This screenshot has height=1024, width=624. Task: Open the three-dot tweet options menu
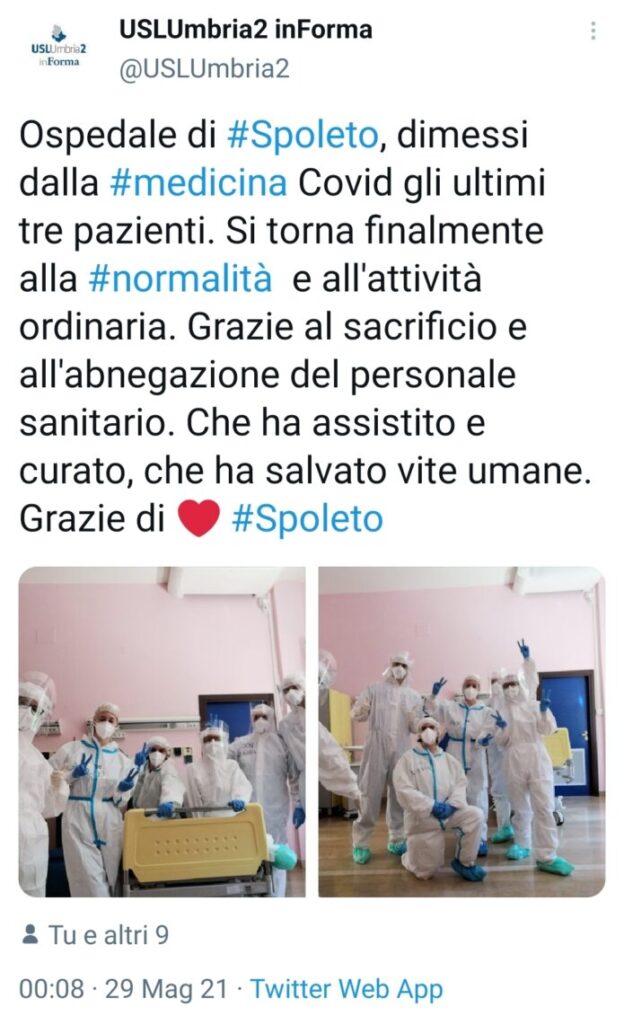tap(592, 31)
